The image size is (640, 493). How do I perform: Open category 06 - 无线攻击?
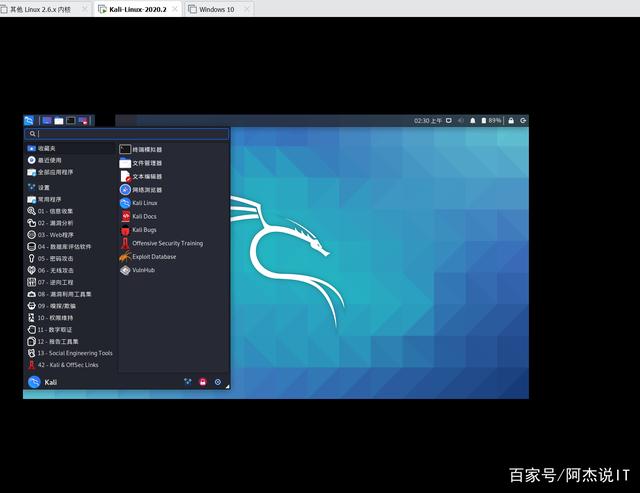tap(70, 270)
